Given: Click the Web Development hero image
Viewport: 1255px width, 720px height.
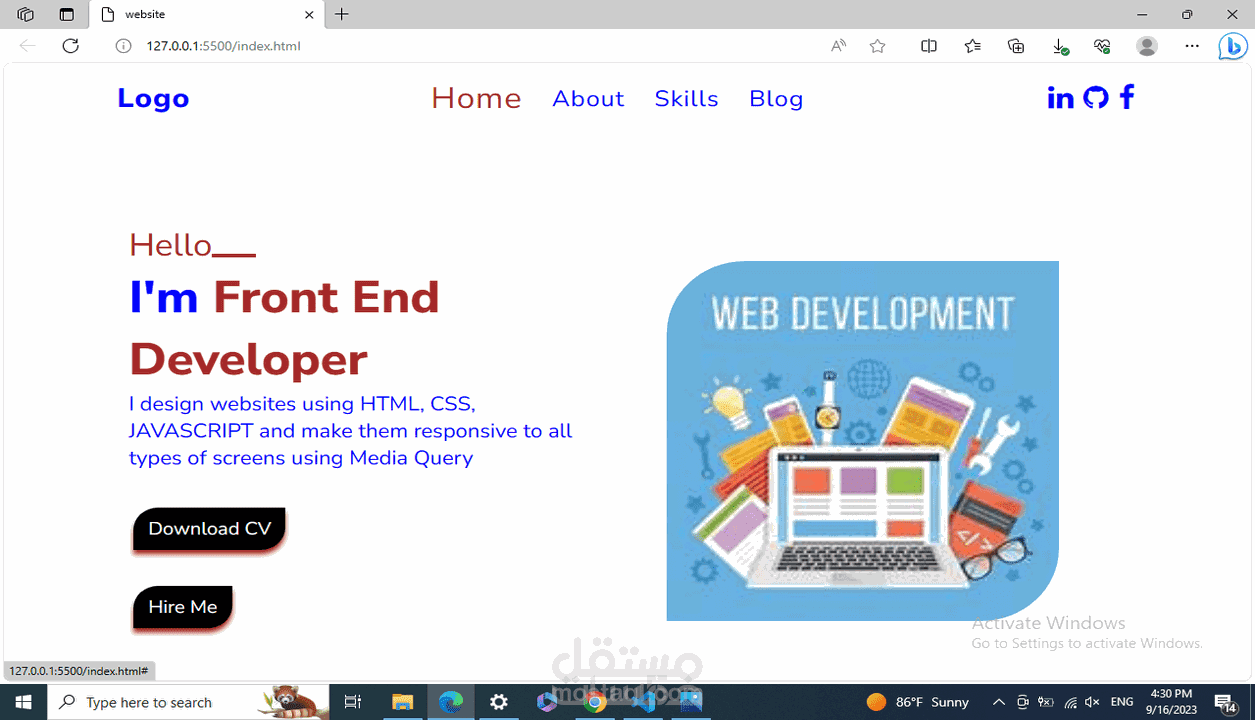Looking at the screenshot, I should click(x=862, y=441).
